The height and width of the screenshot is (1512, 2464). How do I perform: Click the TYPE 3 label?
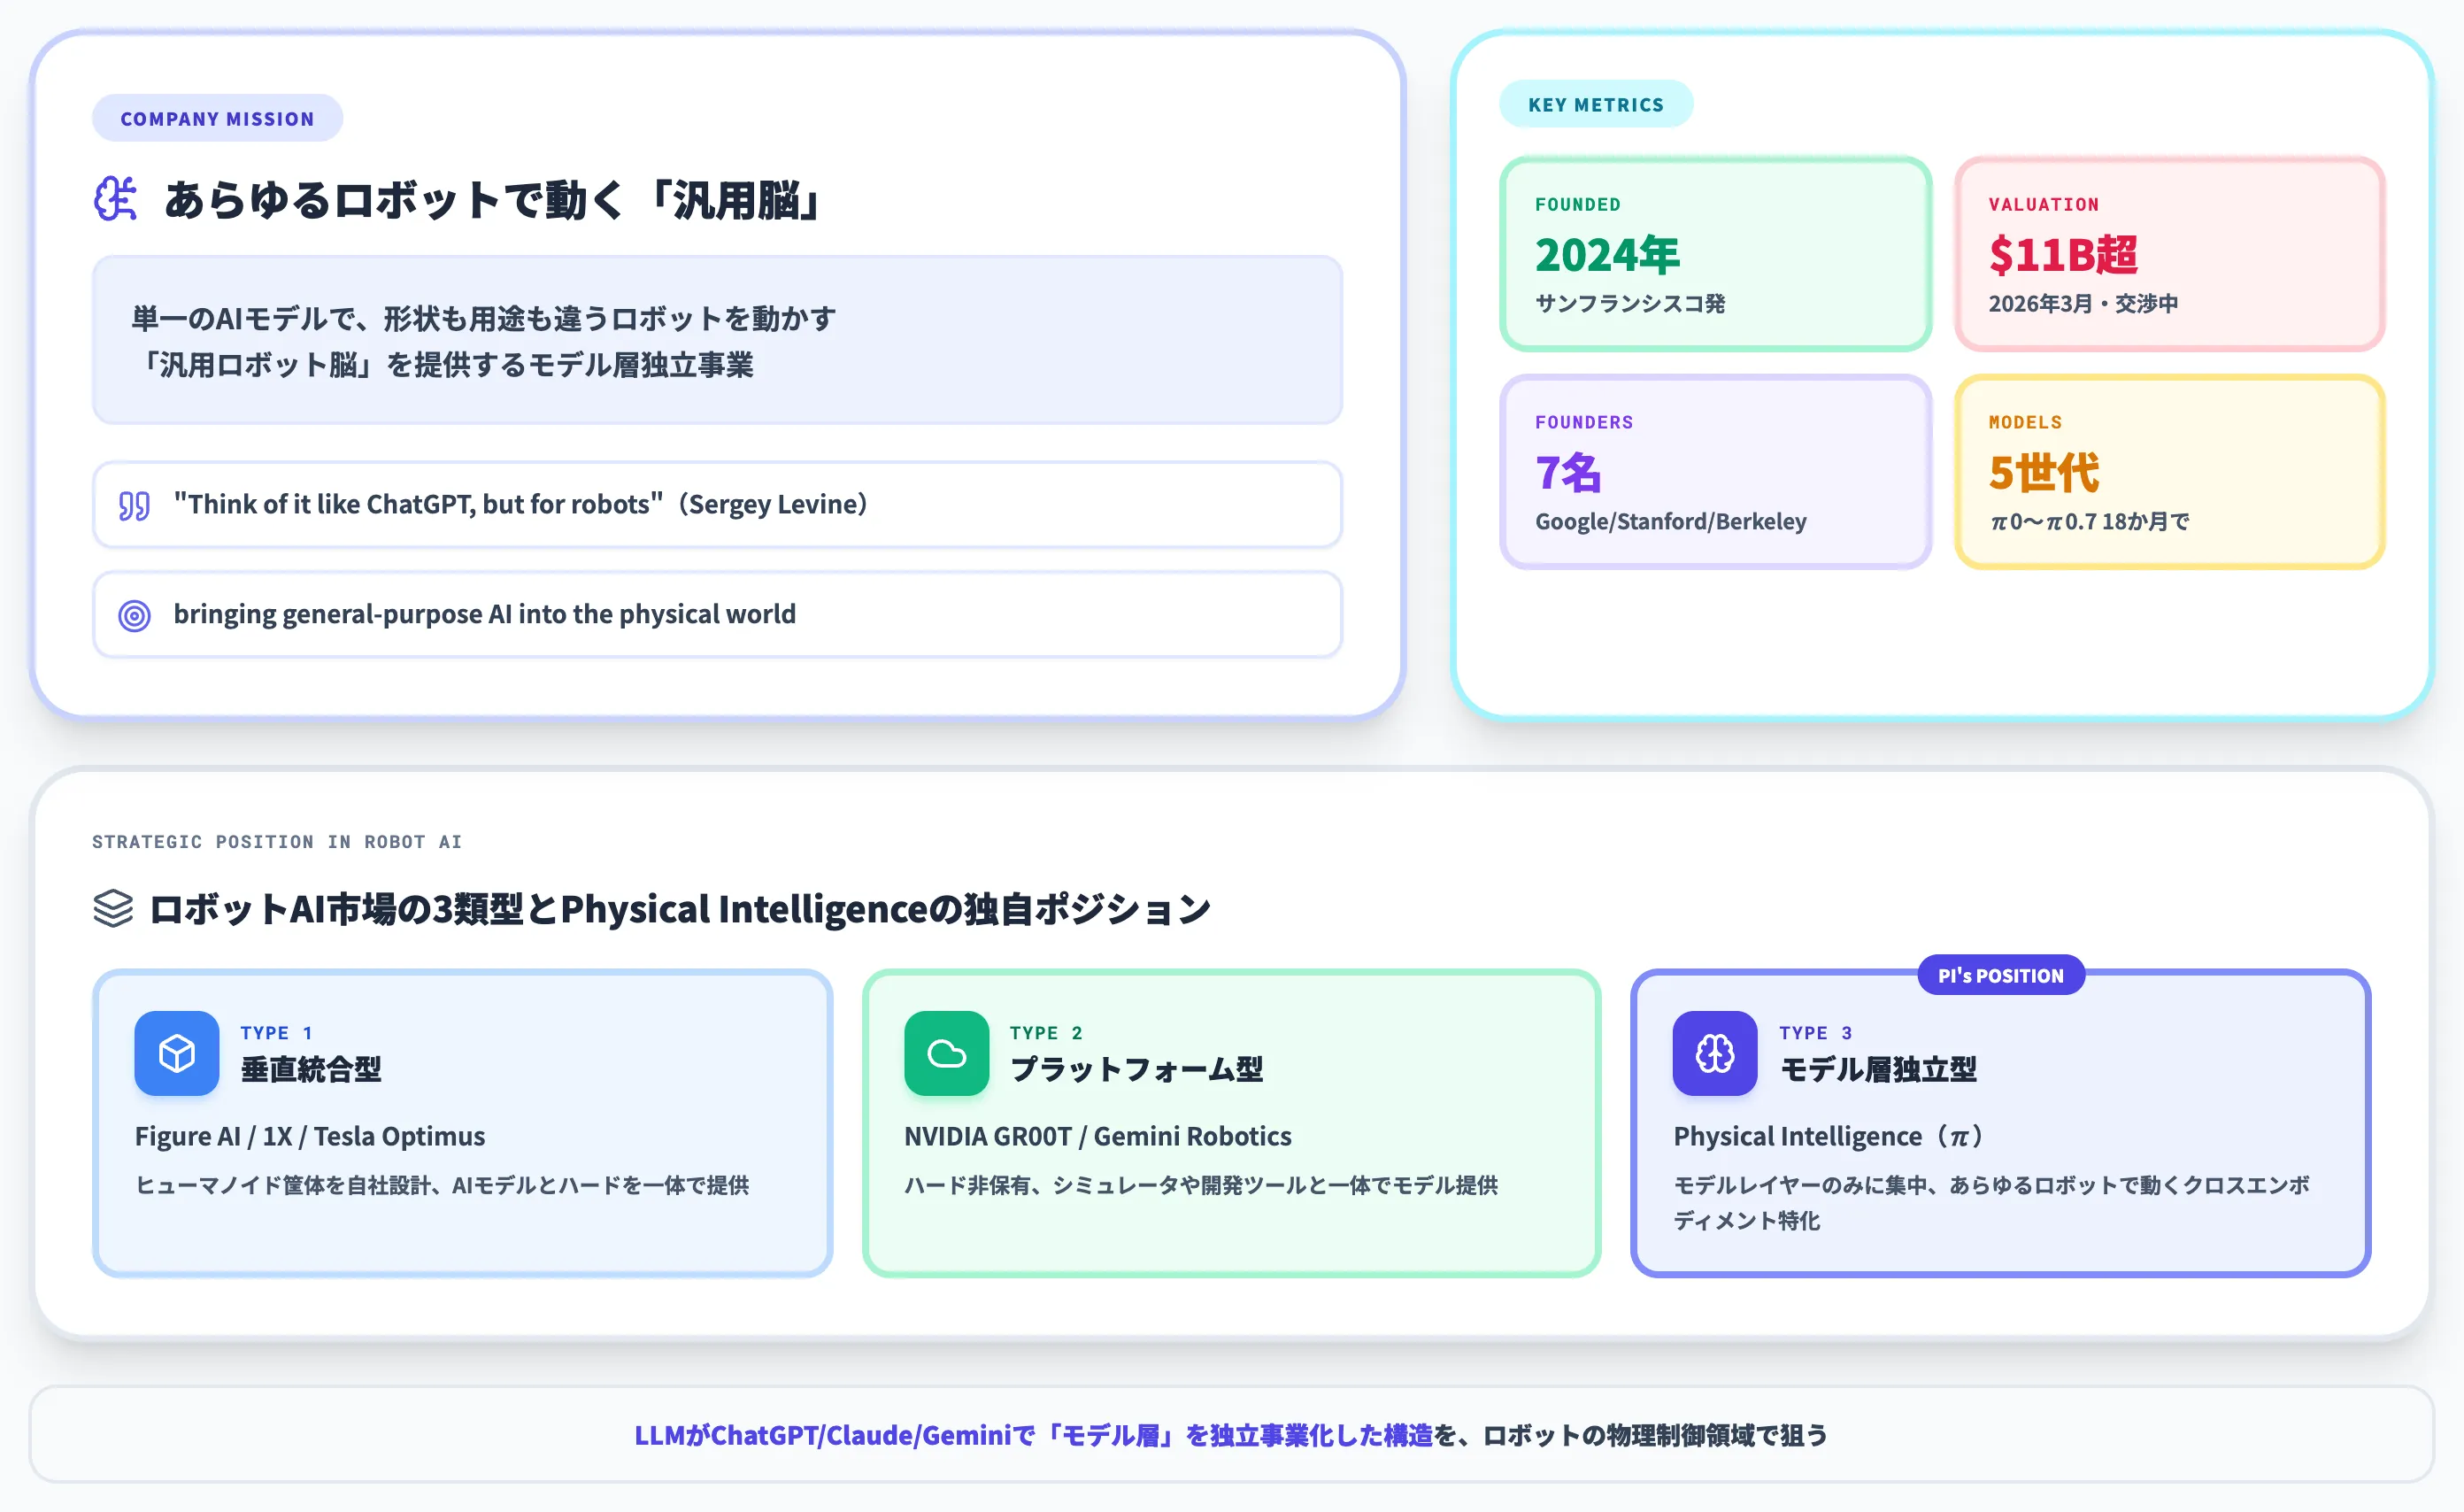coord(1816,1032)
